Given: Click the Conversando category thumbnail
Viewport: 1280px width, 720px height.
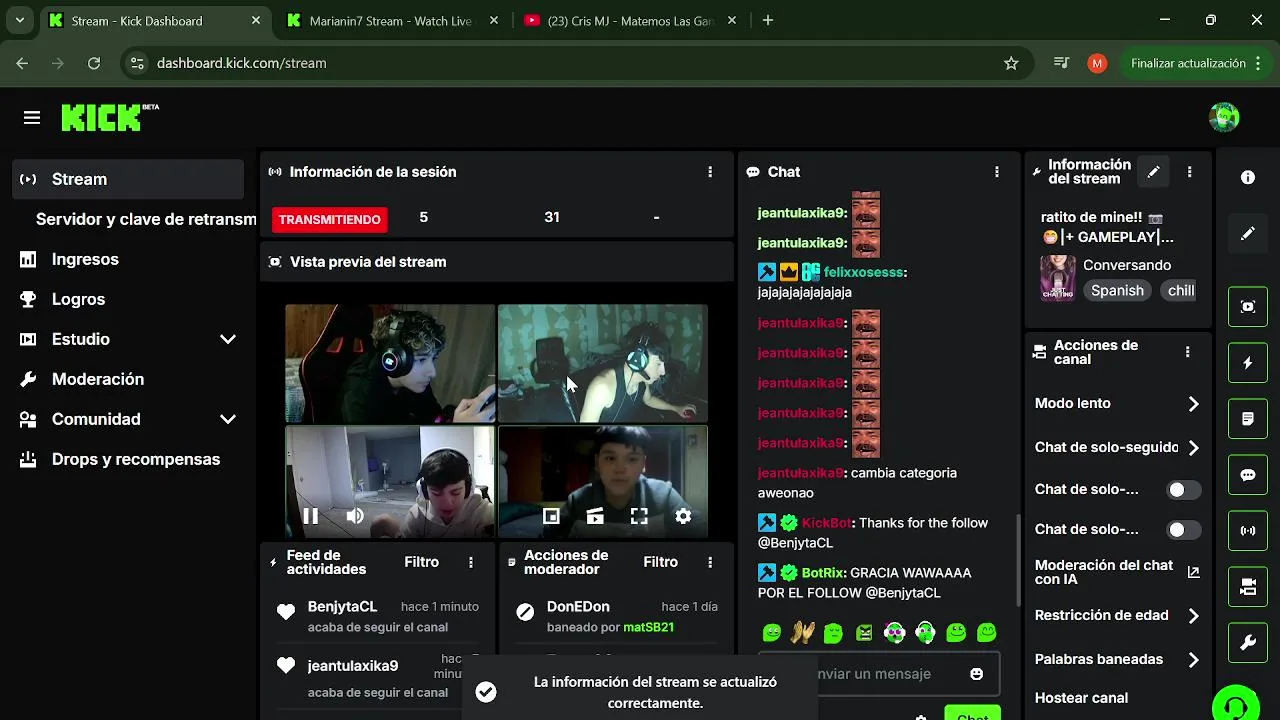Looking at the screenshot, I should coord(1058,278).
